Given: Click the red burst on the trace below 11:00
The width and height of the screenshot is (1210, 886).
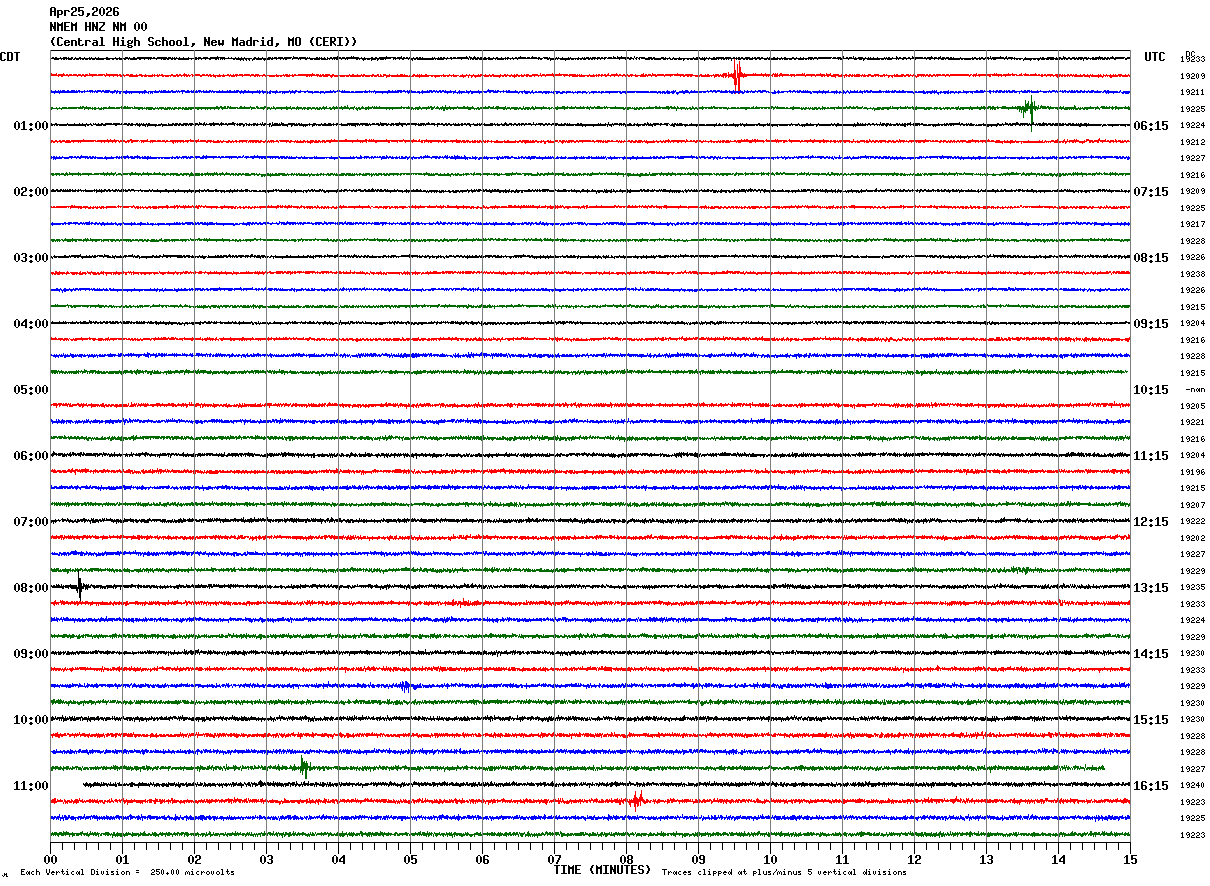Looking at the screenshot, I should (x=635, y=800).
